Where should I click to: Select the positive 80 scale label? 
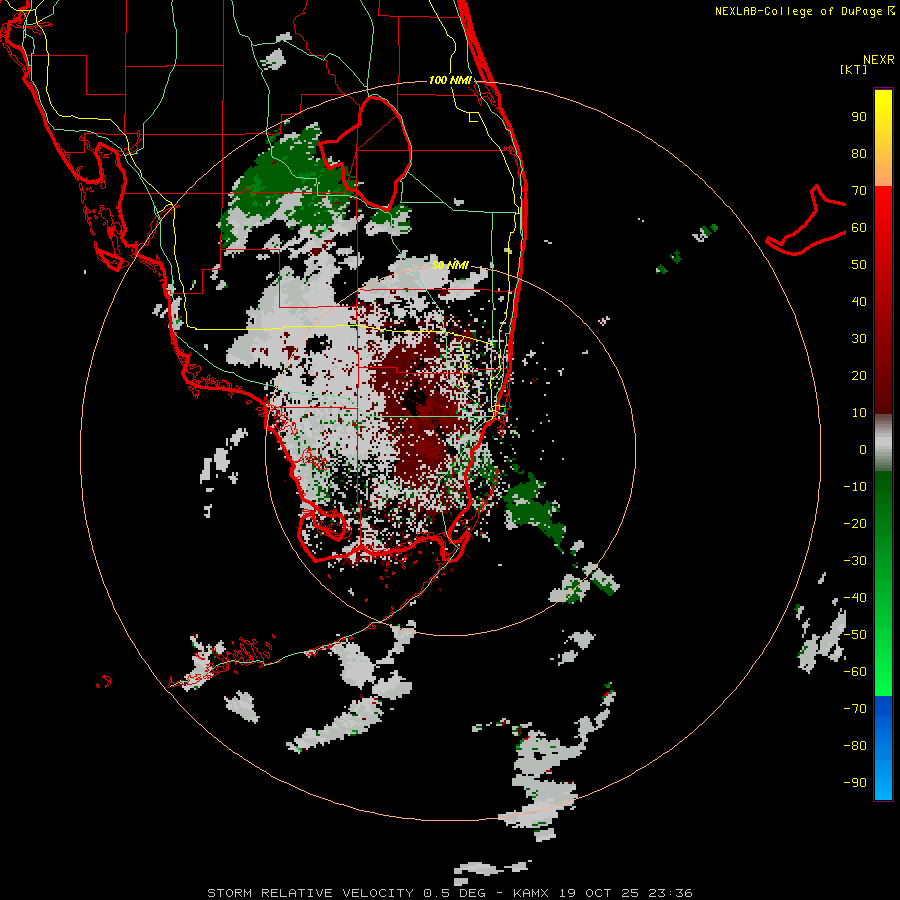[859, 153]
